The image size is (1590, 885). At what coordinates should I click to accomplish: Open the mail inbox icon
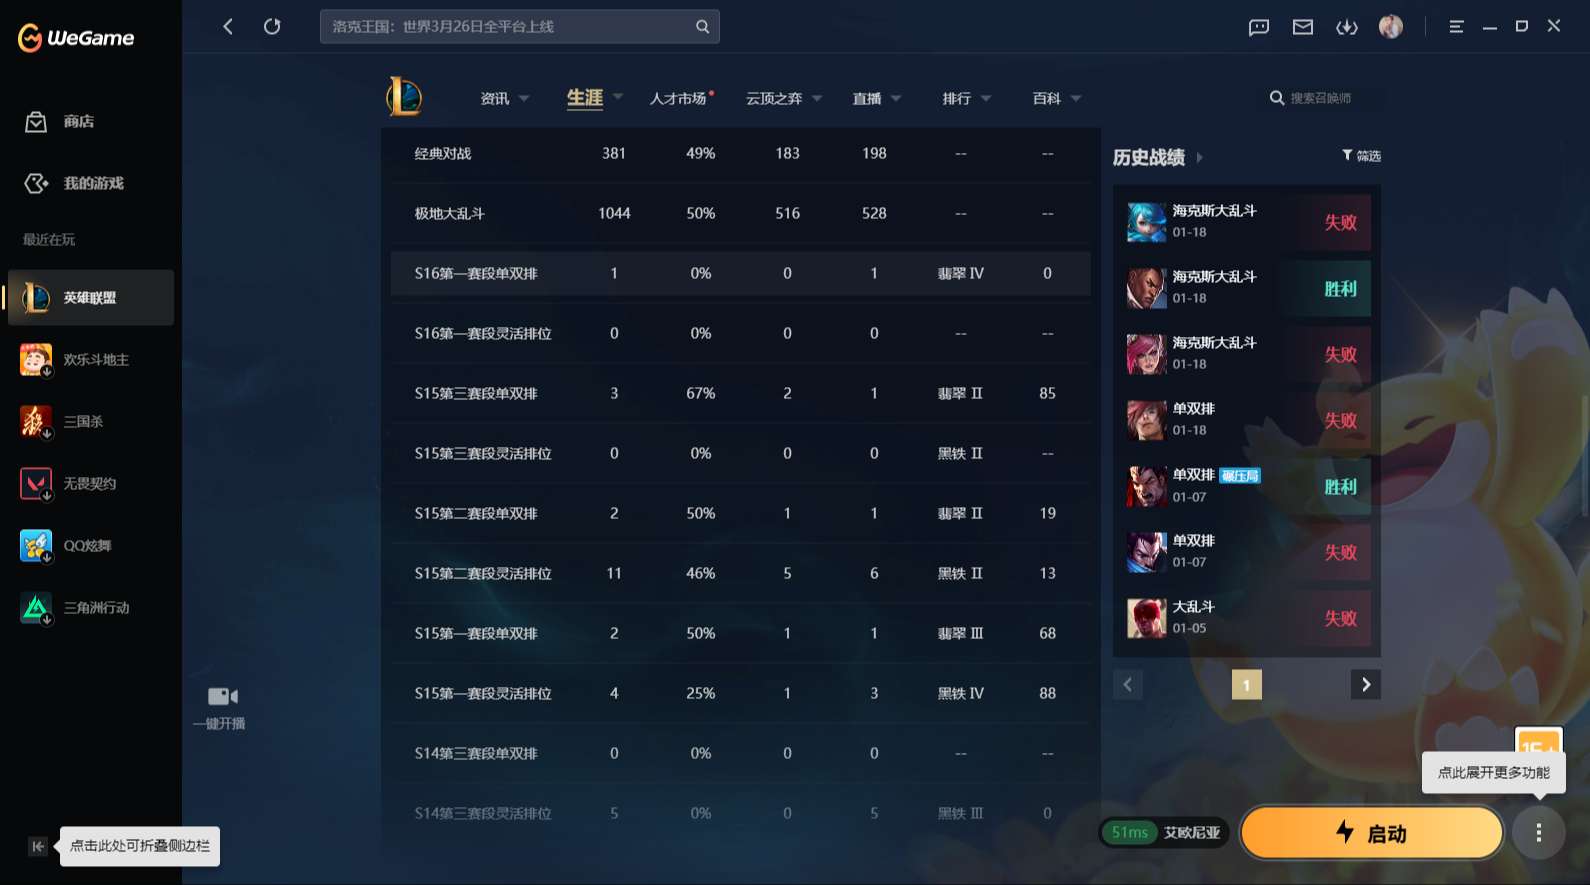pyautogui.click(x=1303, y=27)
